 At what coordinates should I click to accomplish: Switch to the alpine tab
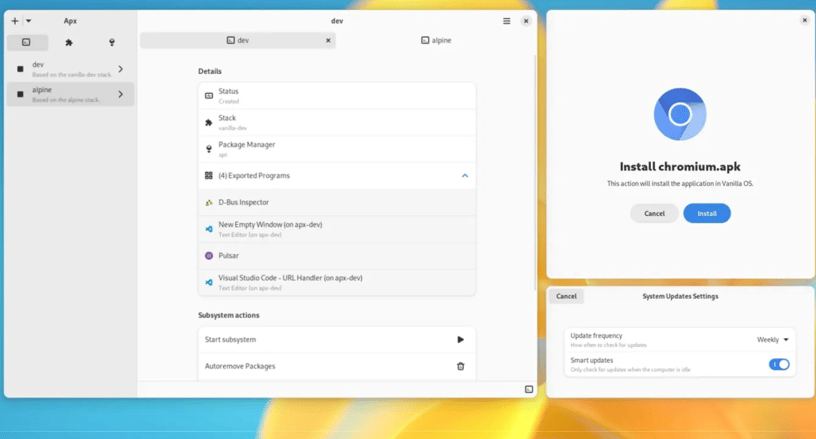click(x=436, y=40)
